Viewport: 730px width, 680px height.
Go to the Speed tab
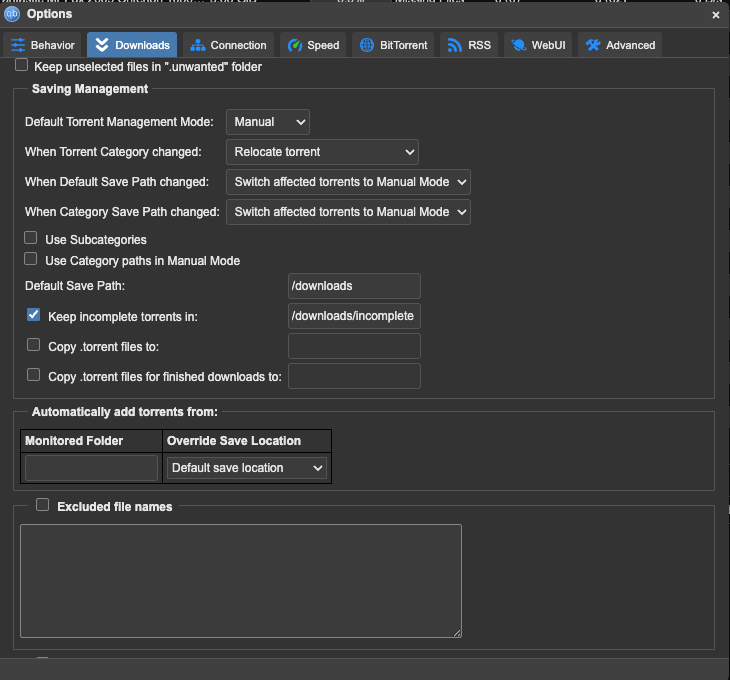click(313, 45)
